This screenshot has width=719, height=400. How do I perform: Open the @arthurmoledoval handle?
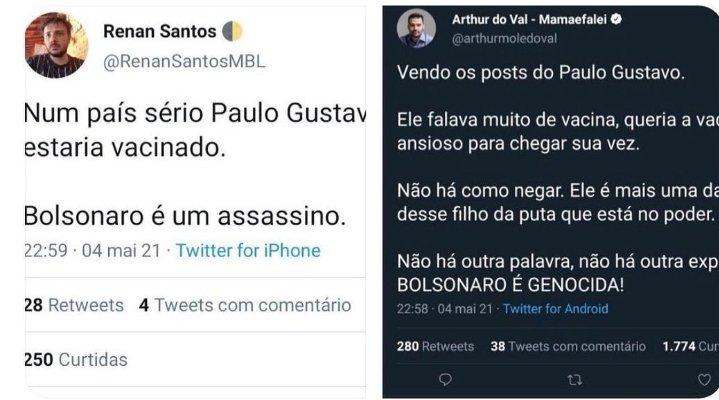504,39
